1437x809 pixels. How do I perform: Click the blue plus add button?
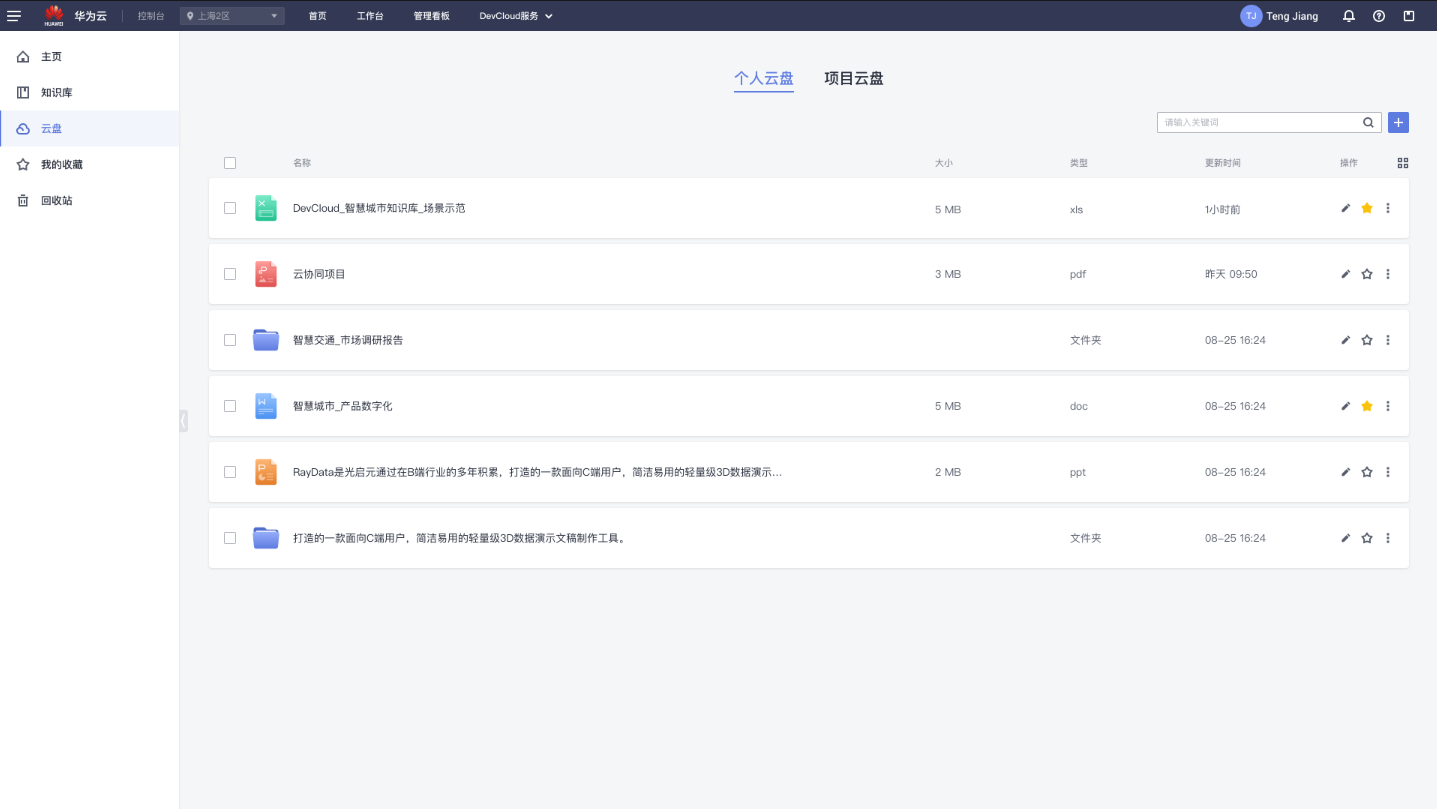1398,122
